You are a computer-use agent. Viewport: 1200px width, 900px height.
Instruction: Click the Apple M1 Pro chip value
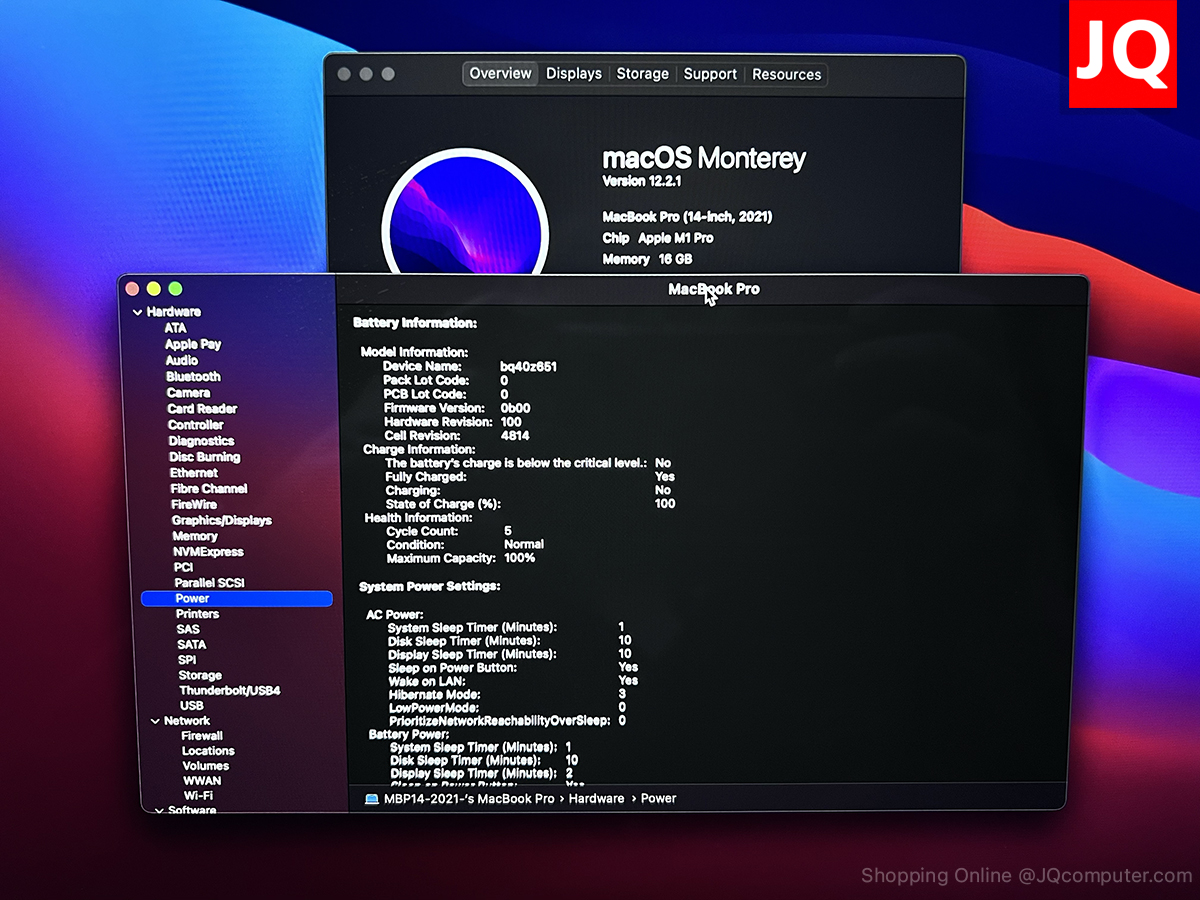(676, 238)
